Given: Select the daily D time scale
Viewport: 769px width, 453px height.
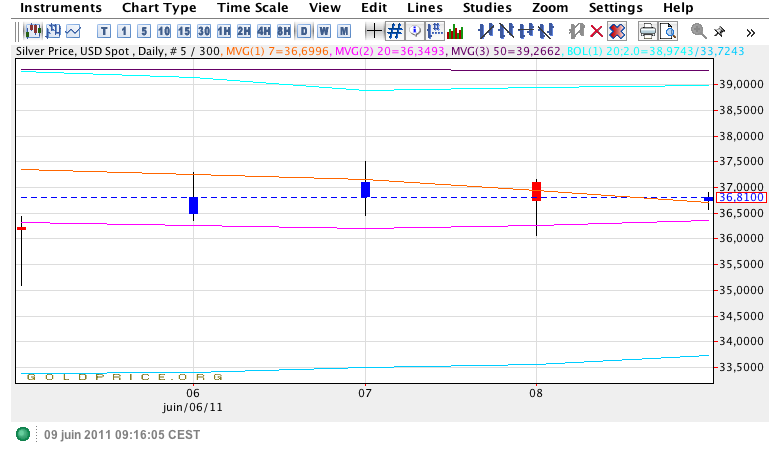Looking at the screenshot, I should tap(305, 31).
